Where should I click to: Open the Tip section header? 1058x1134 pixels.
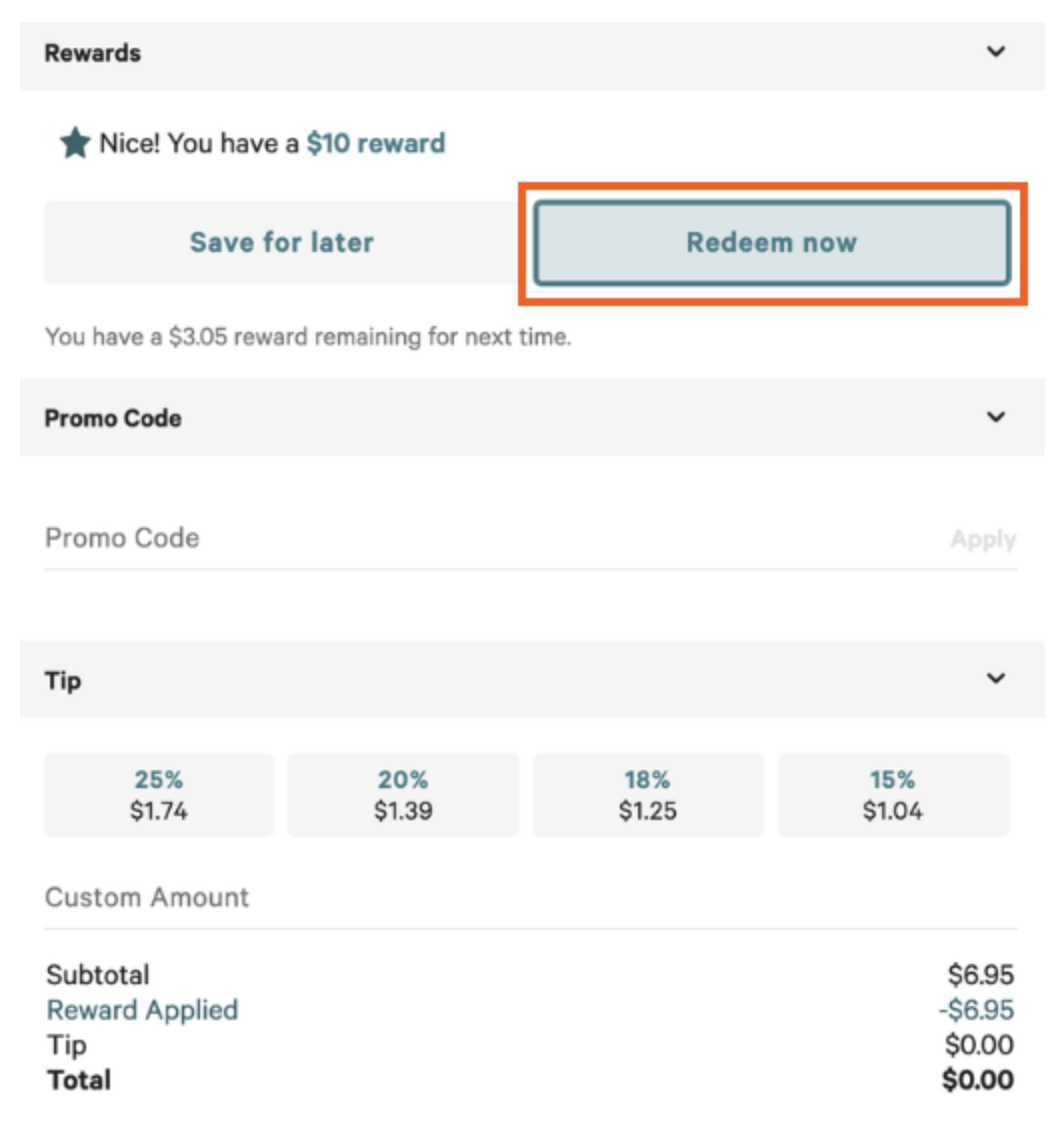coord(64,679)
